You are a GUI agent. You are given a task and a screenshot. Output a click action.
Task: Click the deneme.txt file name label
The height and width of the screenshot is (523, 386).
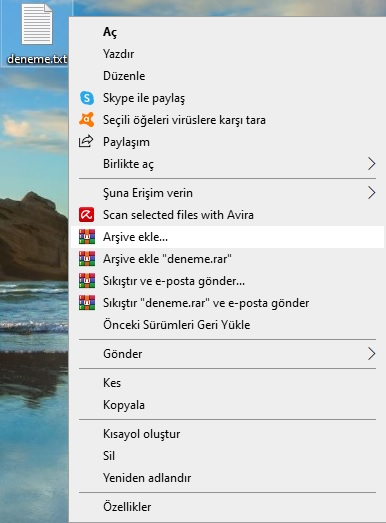point(37,59)
